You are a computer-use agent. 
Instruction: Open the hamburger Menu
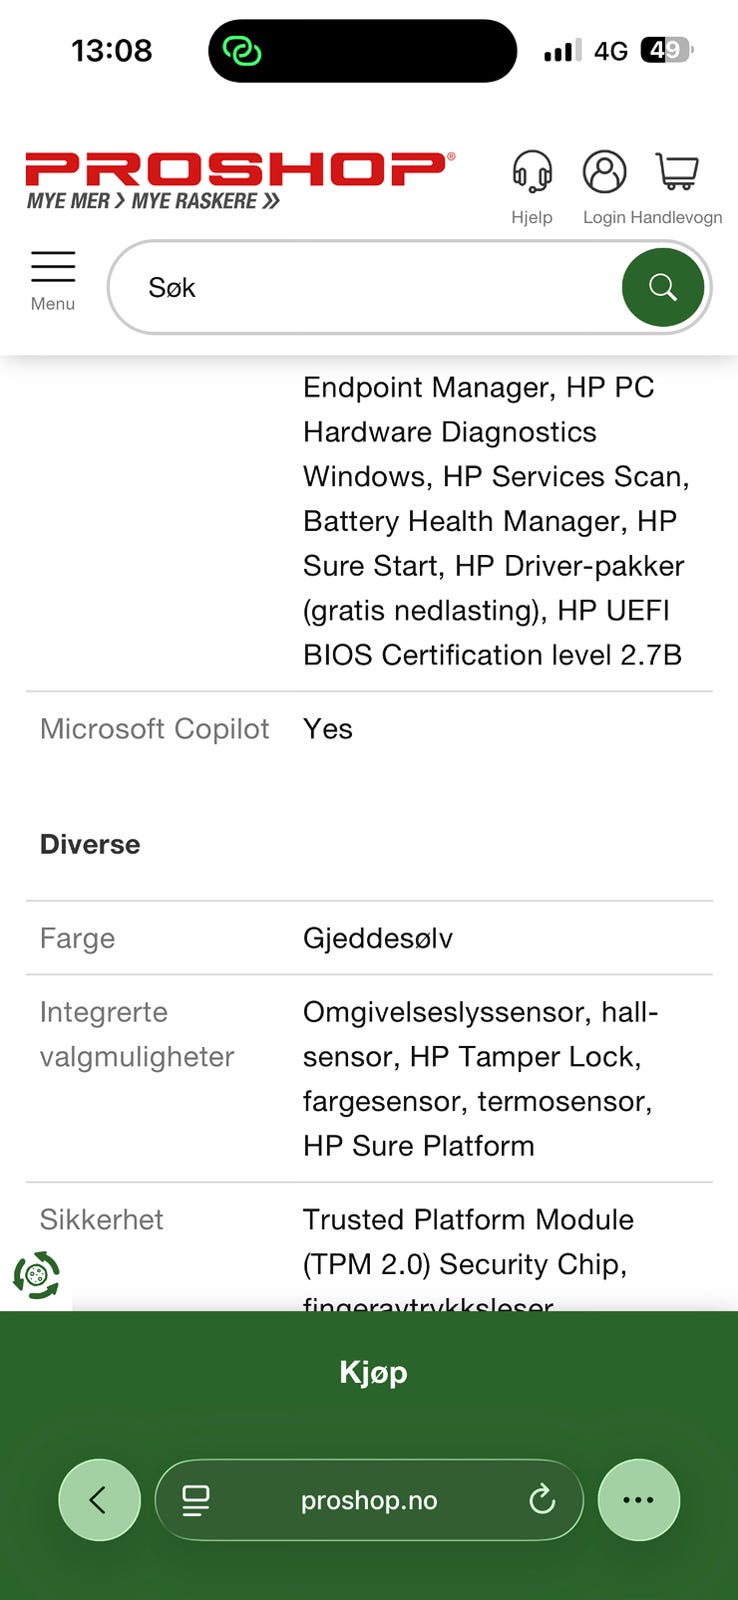pos(53,280)
